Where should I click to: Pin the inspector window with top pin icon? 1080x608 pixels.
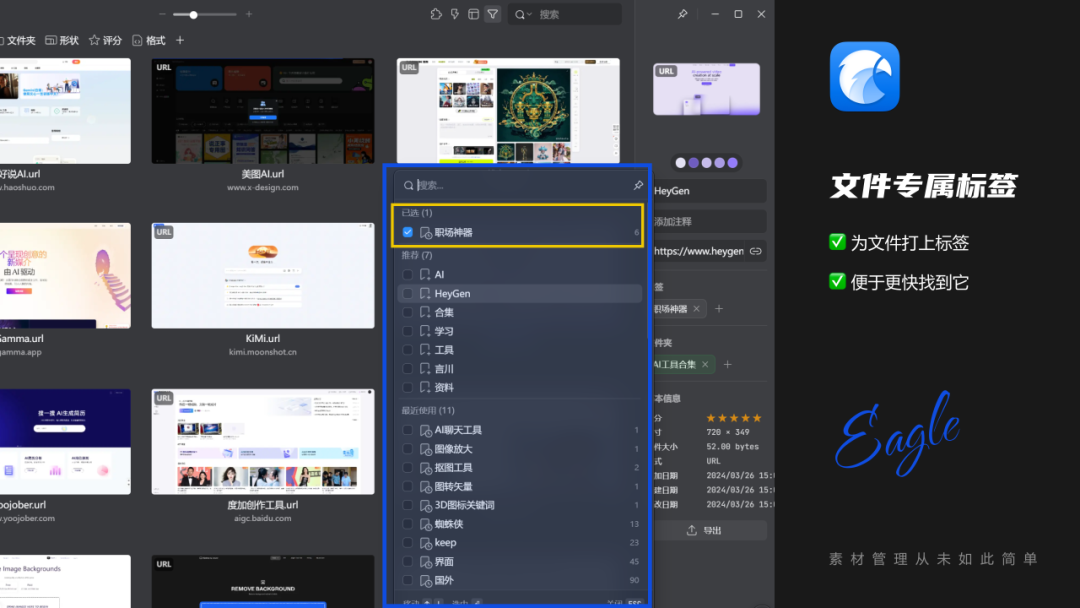coord(682,14)
